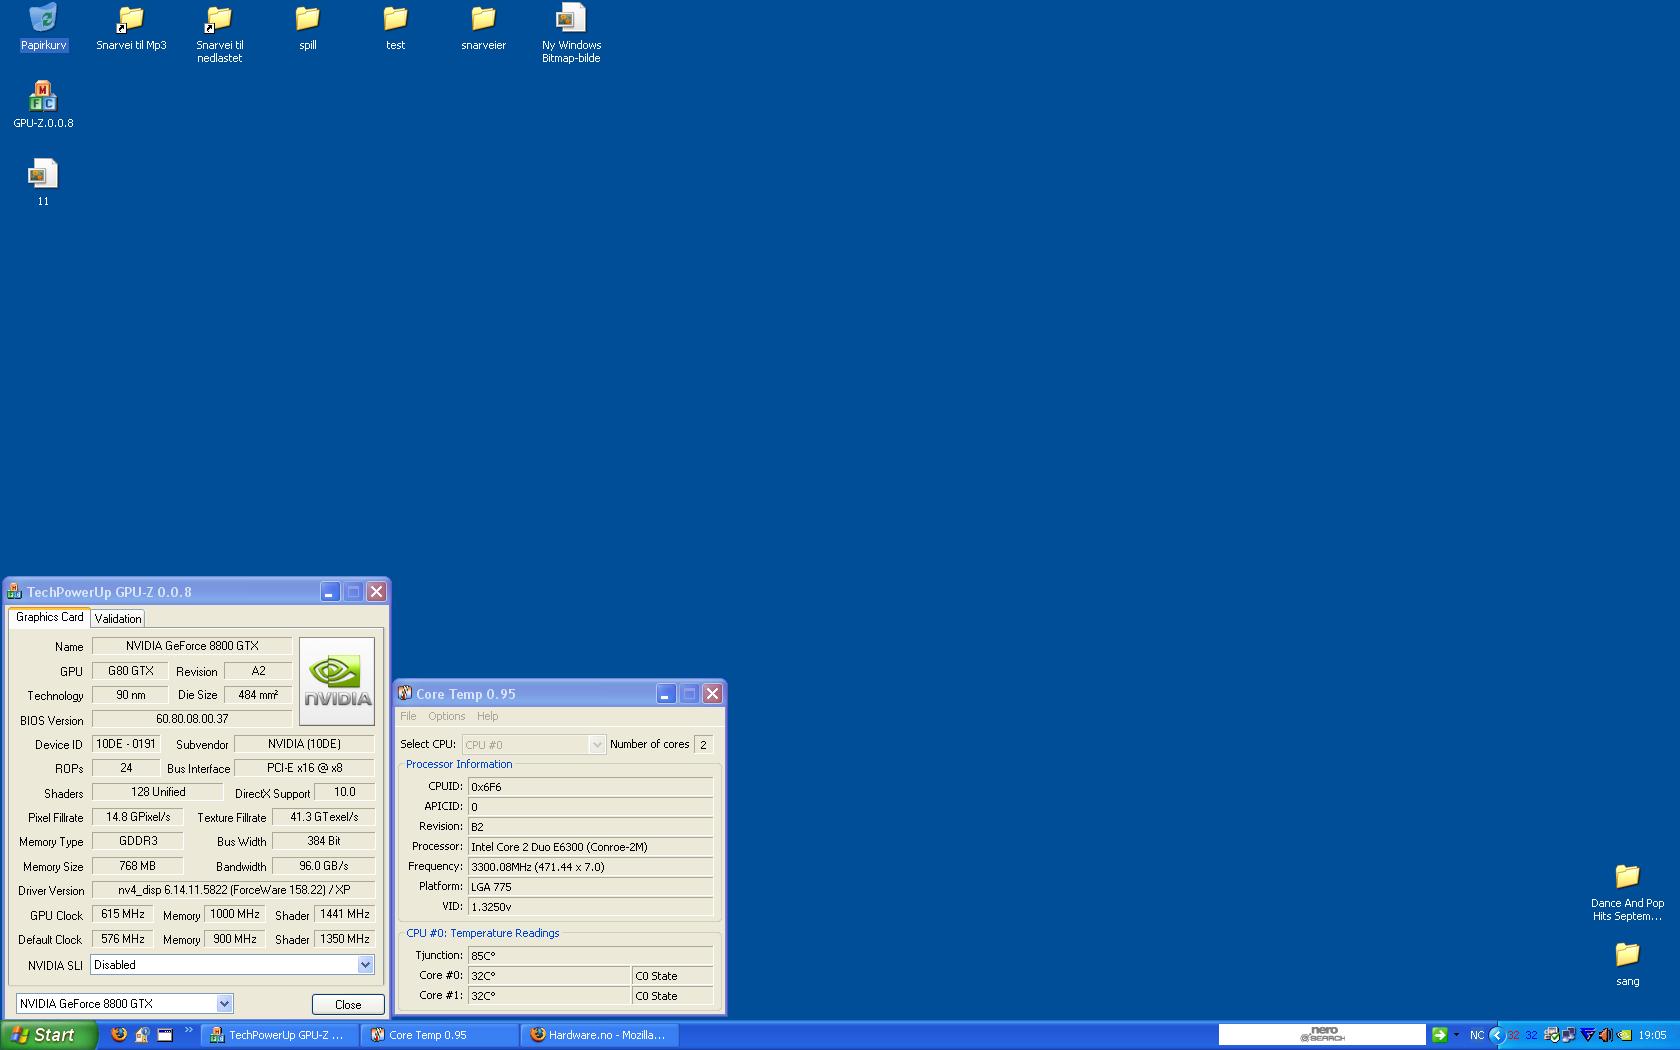This screenshot has width=1680, height=1050.
Task: Click the Frequency field 3300.08MHz
Action: point(590,867)
